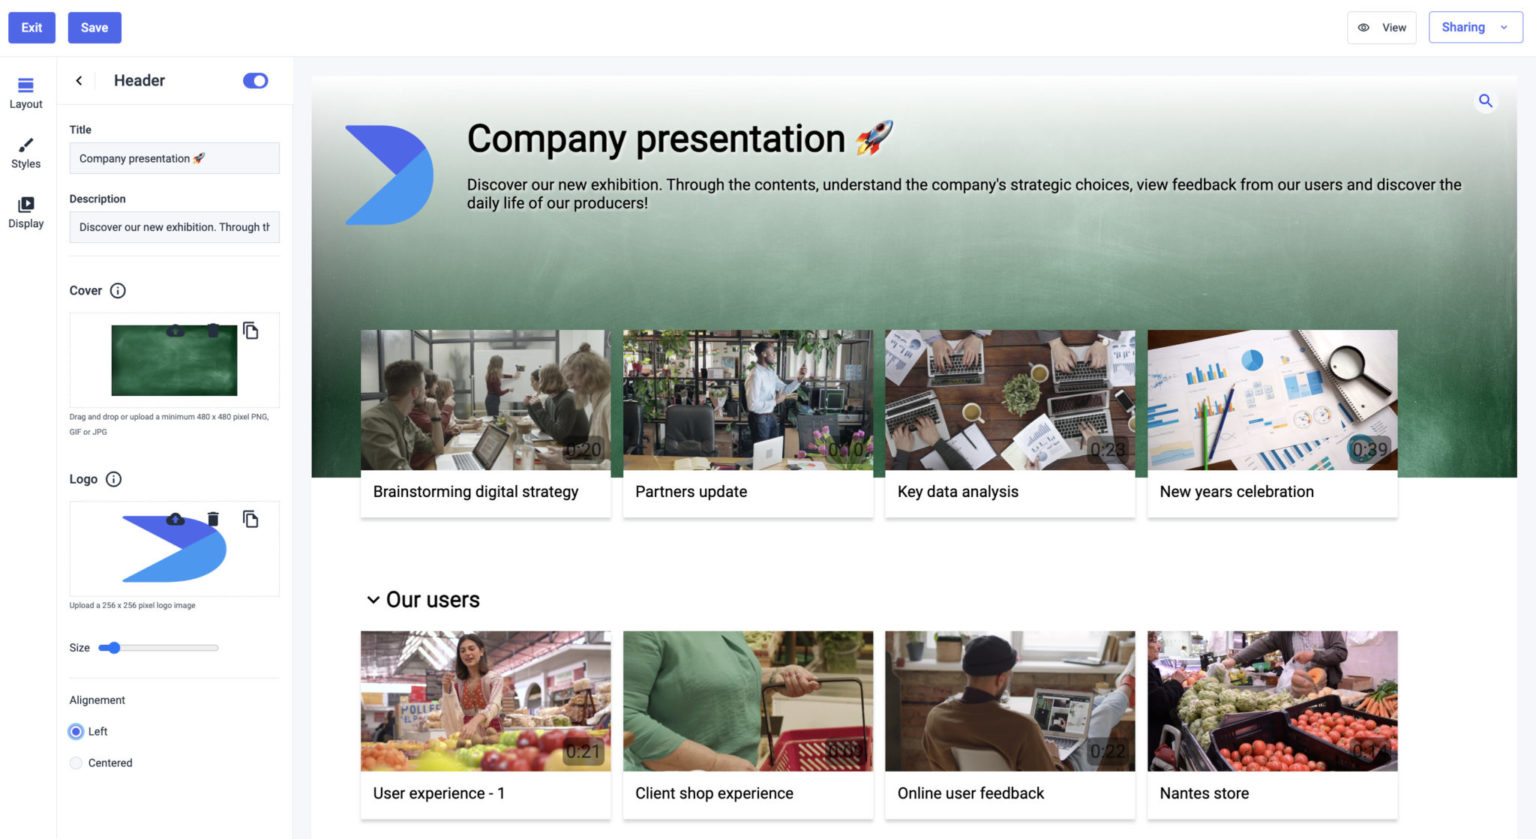Click the Save button
This screenshot has width=1536, height=839.
coord(94,27)
